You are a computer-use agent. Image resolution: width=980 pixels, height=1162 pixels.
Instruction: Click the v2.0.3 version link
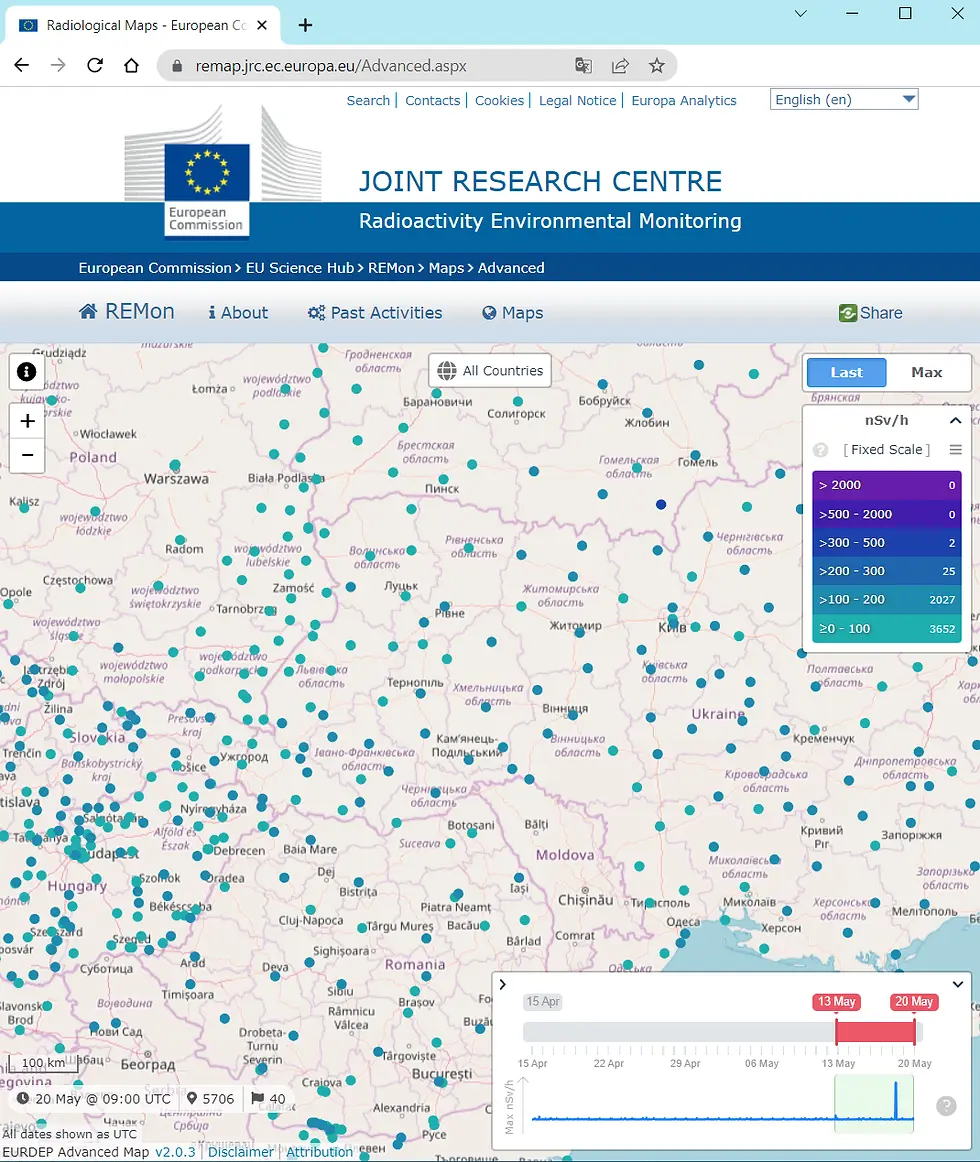[x=175, y=1152]
